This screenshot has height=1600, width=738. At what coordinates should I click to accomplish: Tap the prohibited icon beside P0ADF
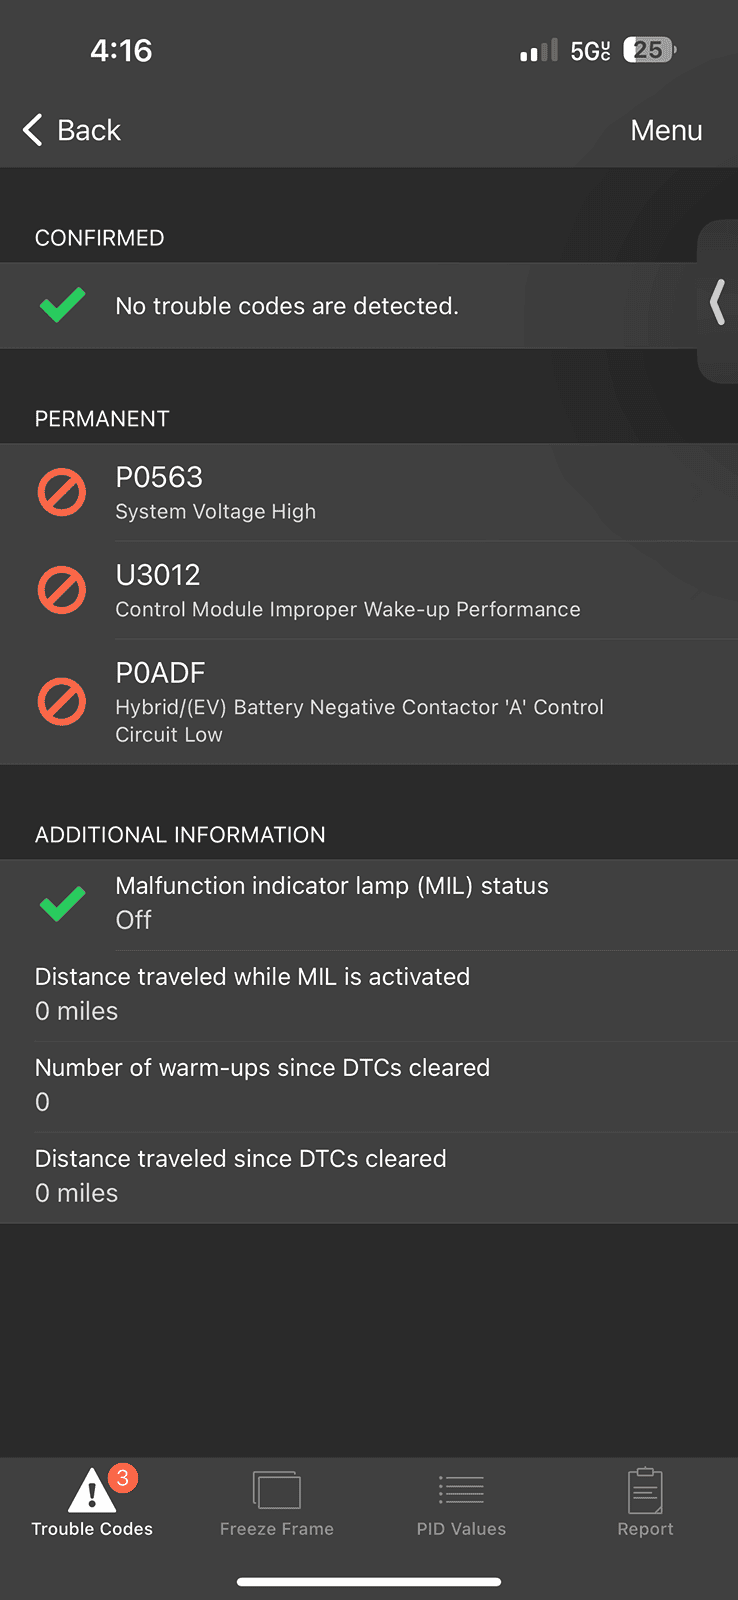coord(62,701)
